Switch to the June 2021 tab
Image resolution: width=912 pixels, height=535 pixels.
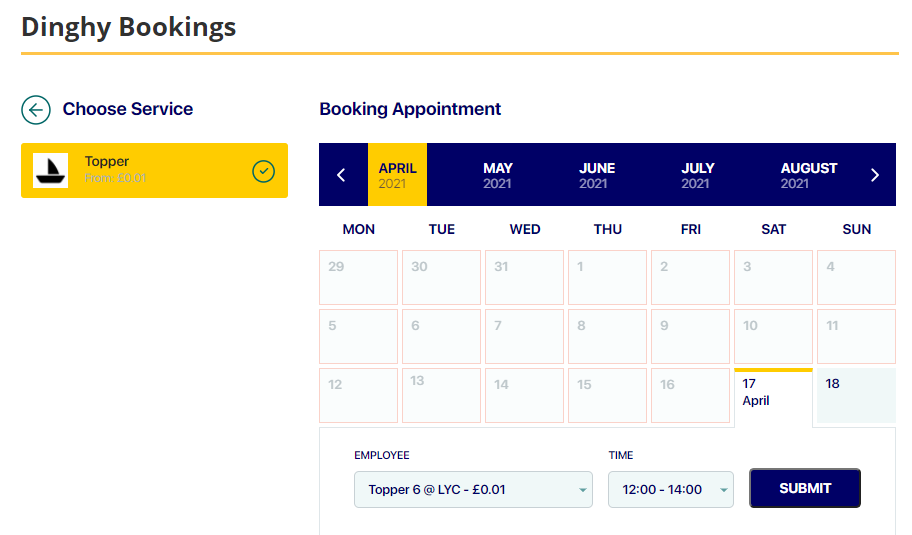tap(597, 175)
